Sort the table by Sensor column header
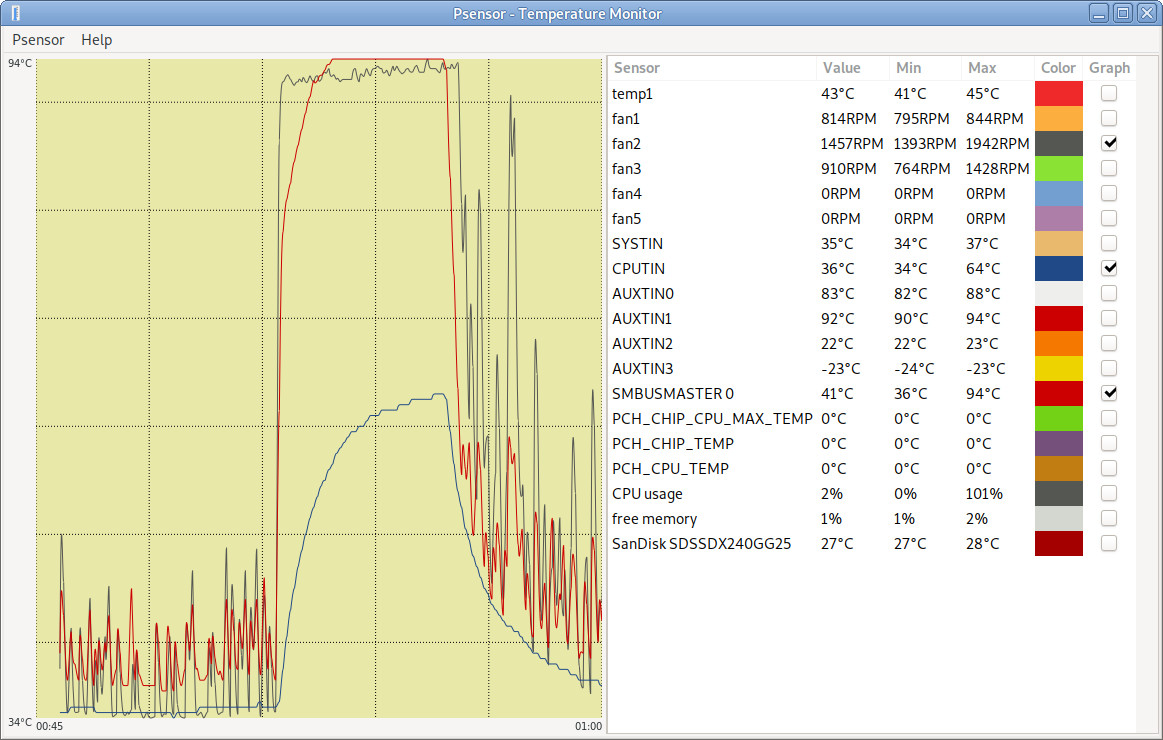The image size is (1163, 740). pos(712,68)
